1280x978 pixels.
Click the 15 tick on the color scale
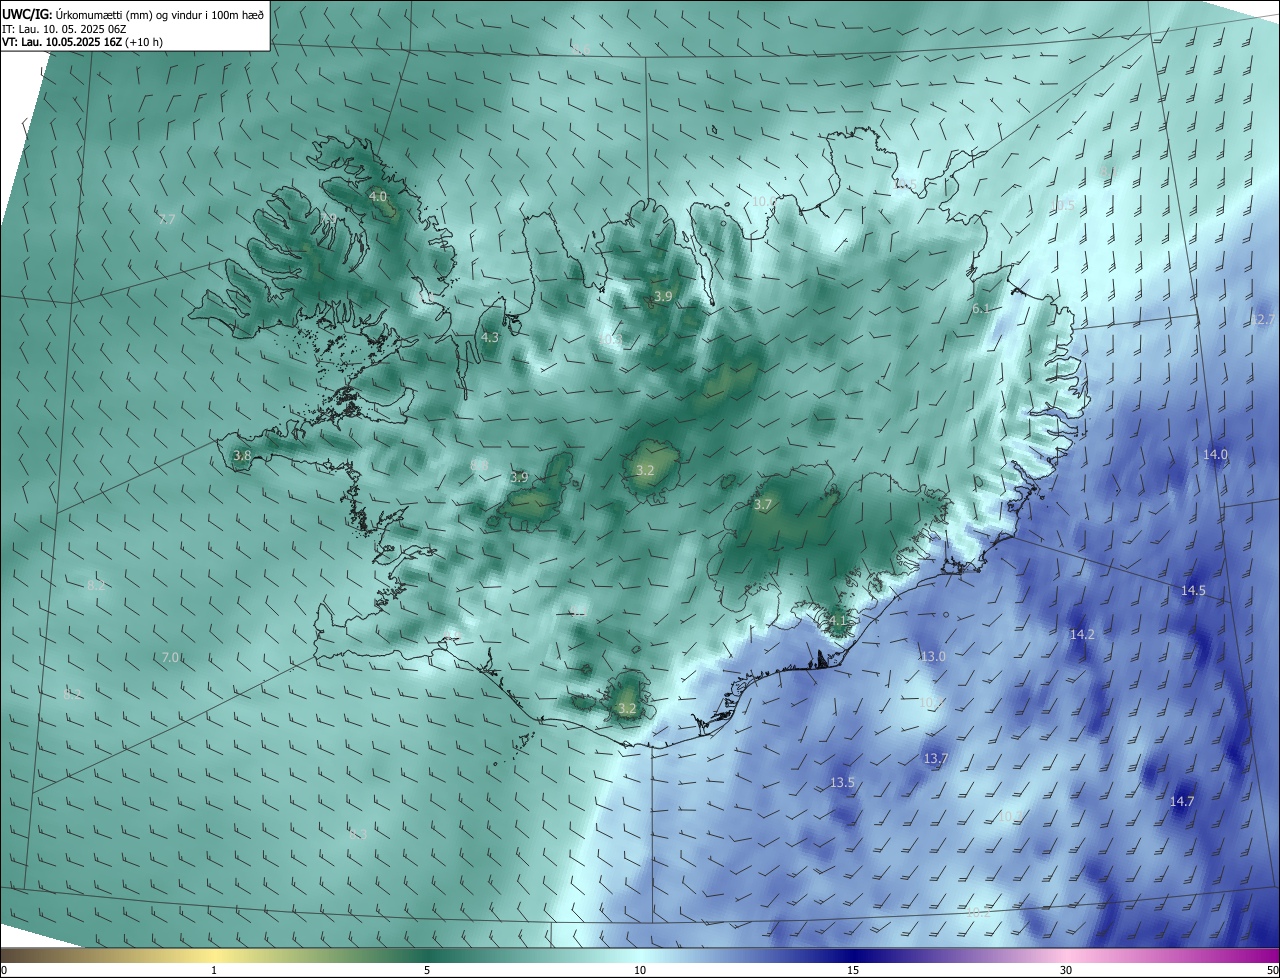[853, 970]
